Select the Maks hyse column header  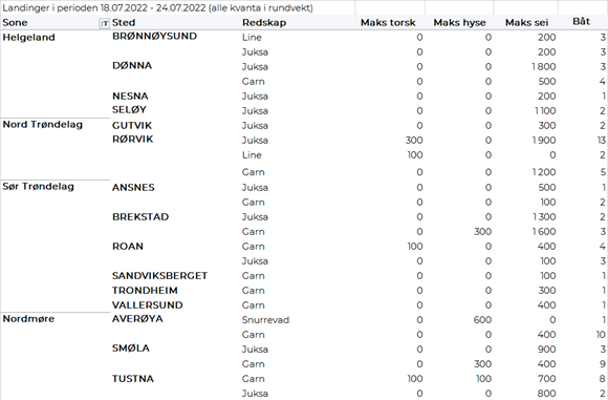tap(459, 22)
